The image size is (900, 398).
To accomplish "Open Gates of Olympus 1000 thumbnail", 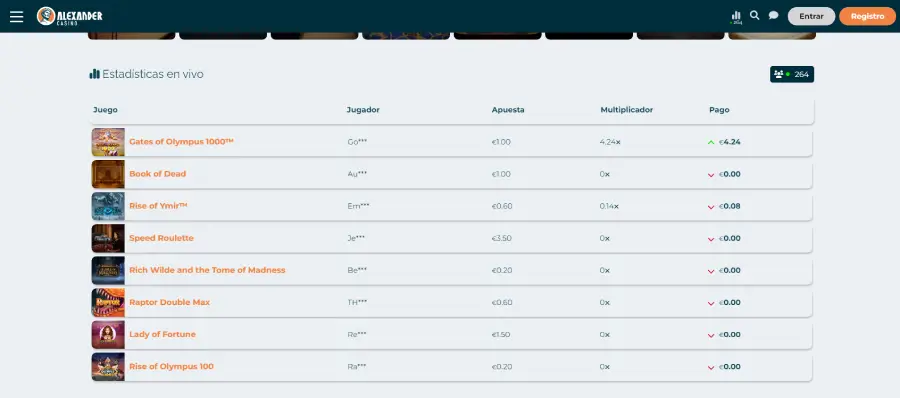I will (x=108, y=142).
